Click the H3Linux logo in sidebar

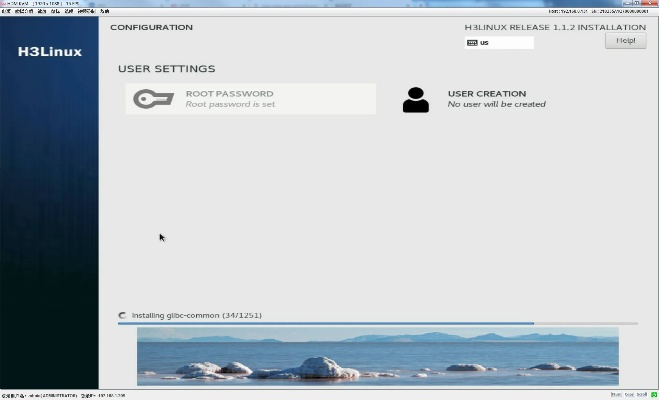click(50, 51)
